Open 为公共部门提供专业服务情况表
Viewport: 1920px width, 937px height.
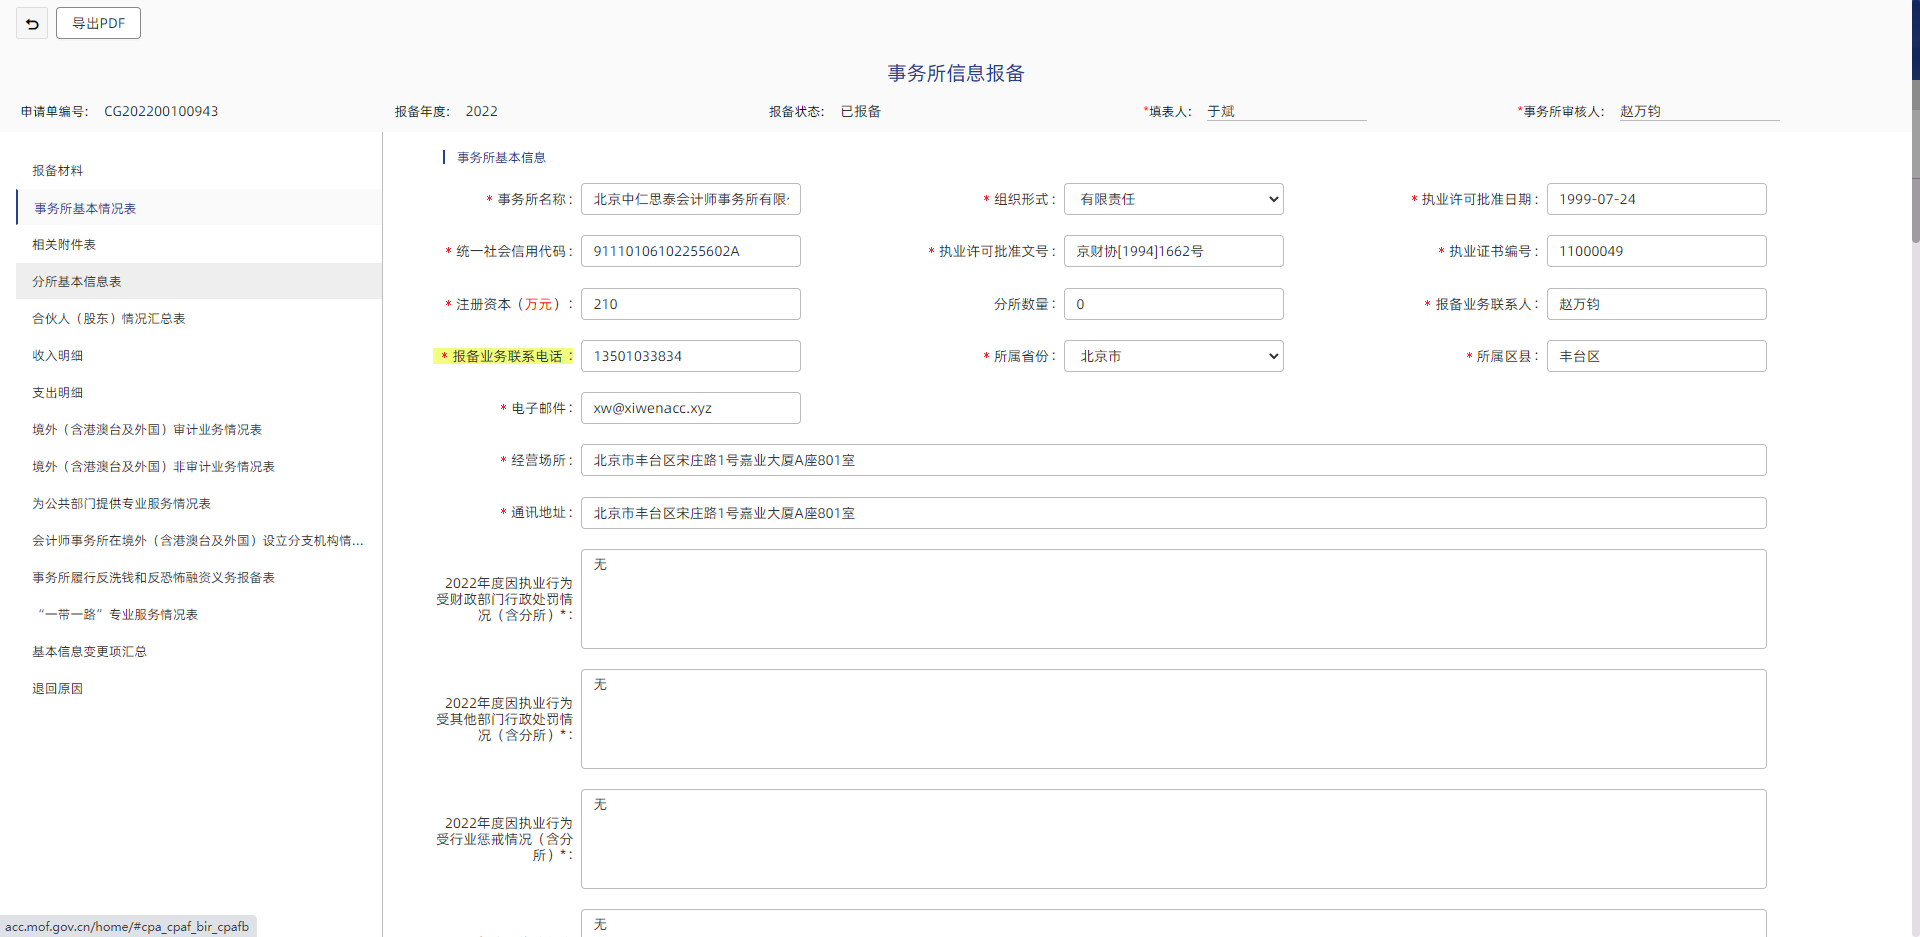122,504
